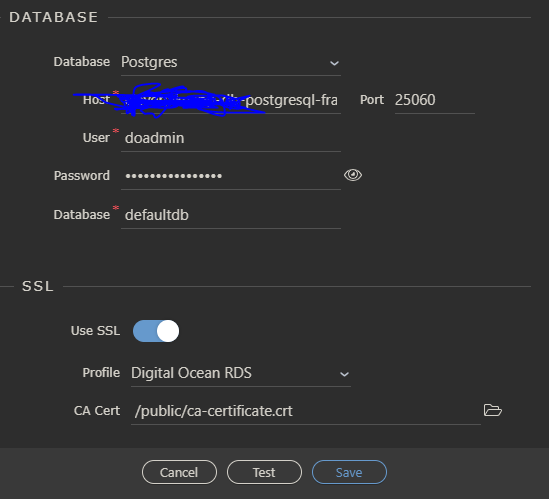The height and width of the screenshot is (499, 549).
Task: Save the connection settings
Action: pos(349,472)
